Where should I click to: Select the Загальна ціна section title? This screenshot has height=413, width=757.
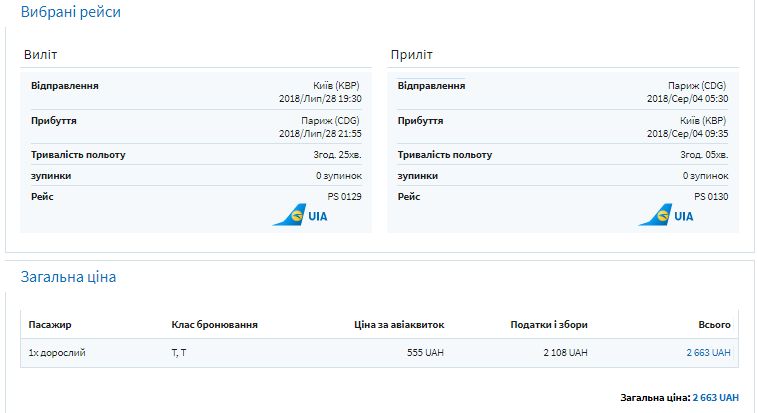point(68,277)
